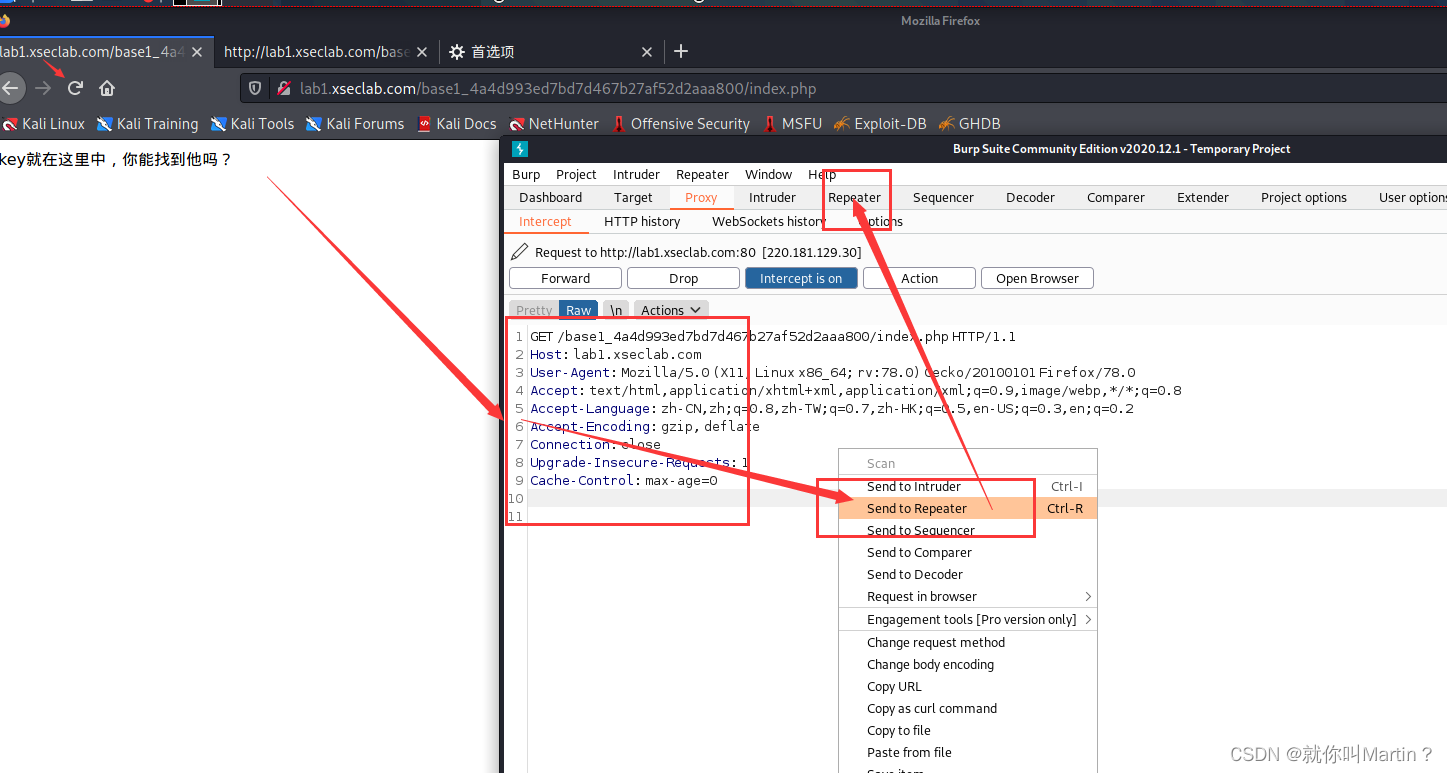Click the Action button

(919, 278)
